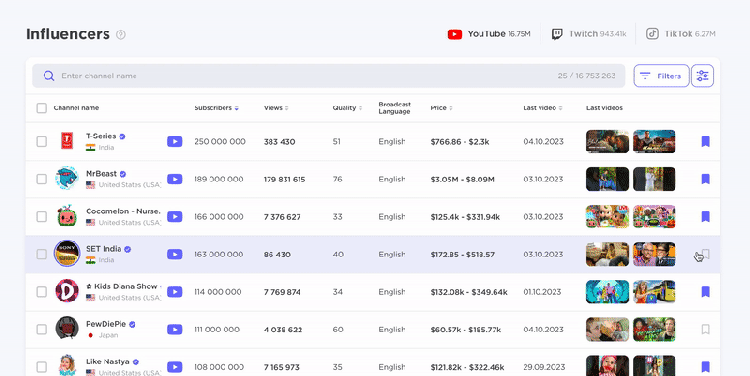Open the T-Series channel name link
The width and height of the screenshot is (750, 376).
pyautogui.click(x=101, y=136)
